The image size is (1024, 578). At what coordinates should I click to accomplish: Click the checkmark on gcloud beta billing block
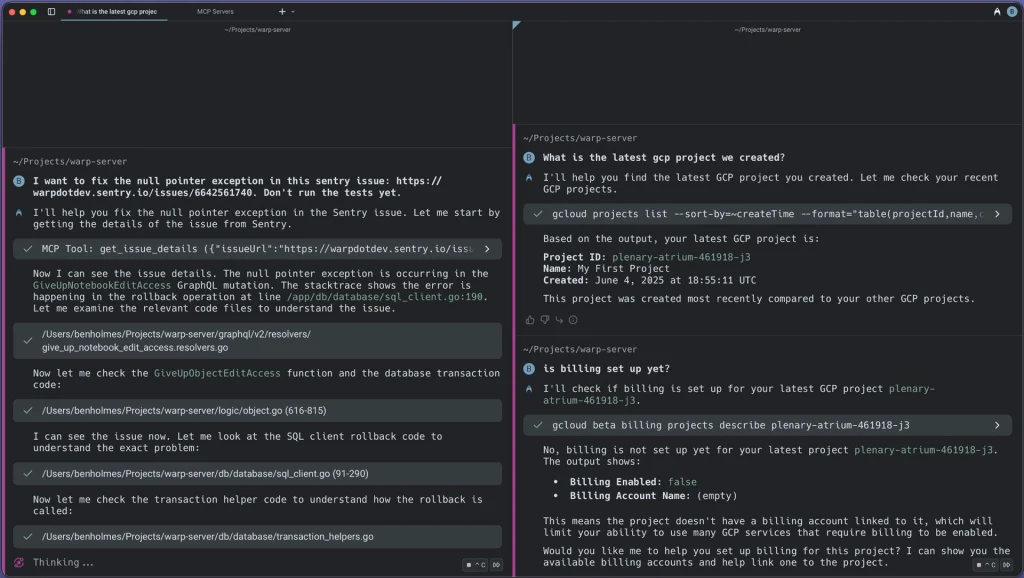pyautogui.click(x=538, y=425)
